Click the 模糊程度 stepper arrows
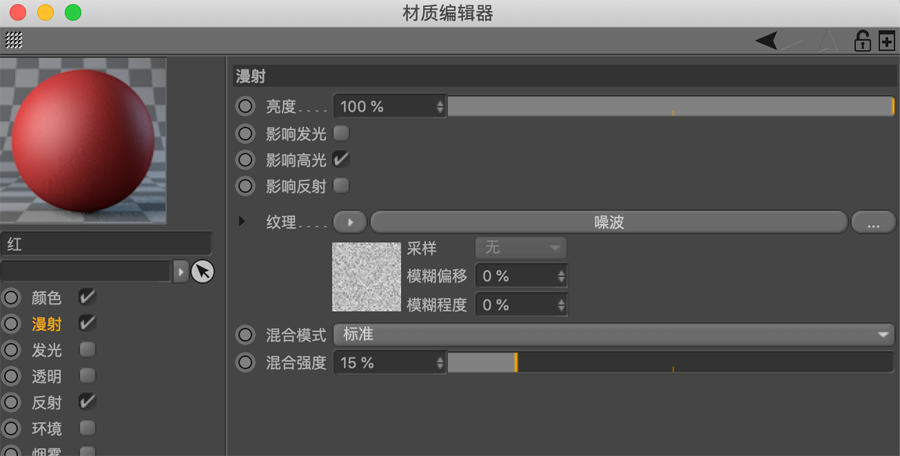This screenshot has height=456, width=900. point(561,305)
